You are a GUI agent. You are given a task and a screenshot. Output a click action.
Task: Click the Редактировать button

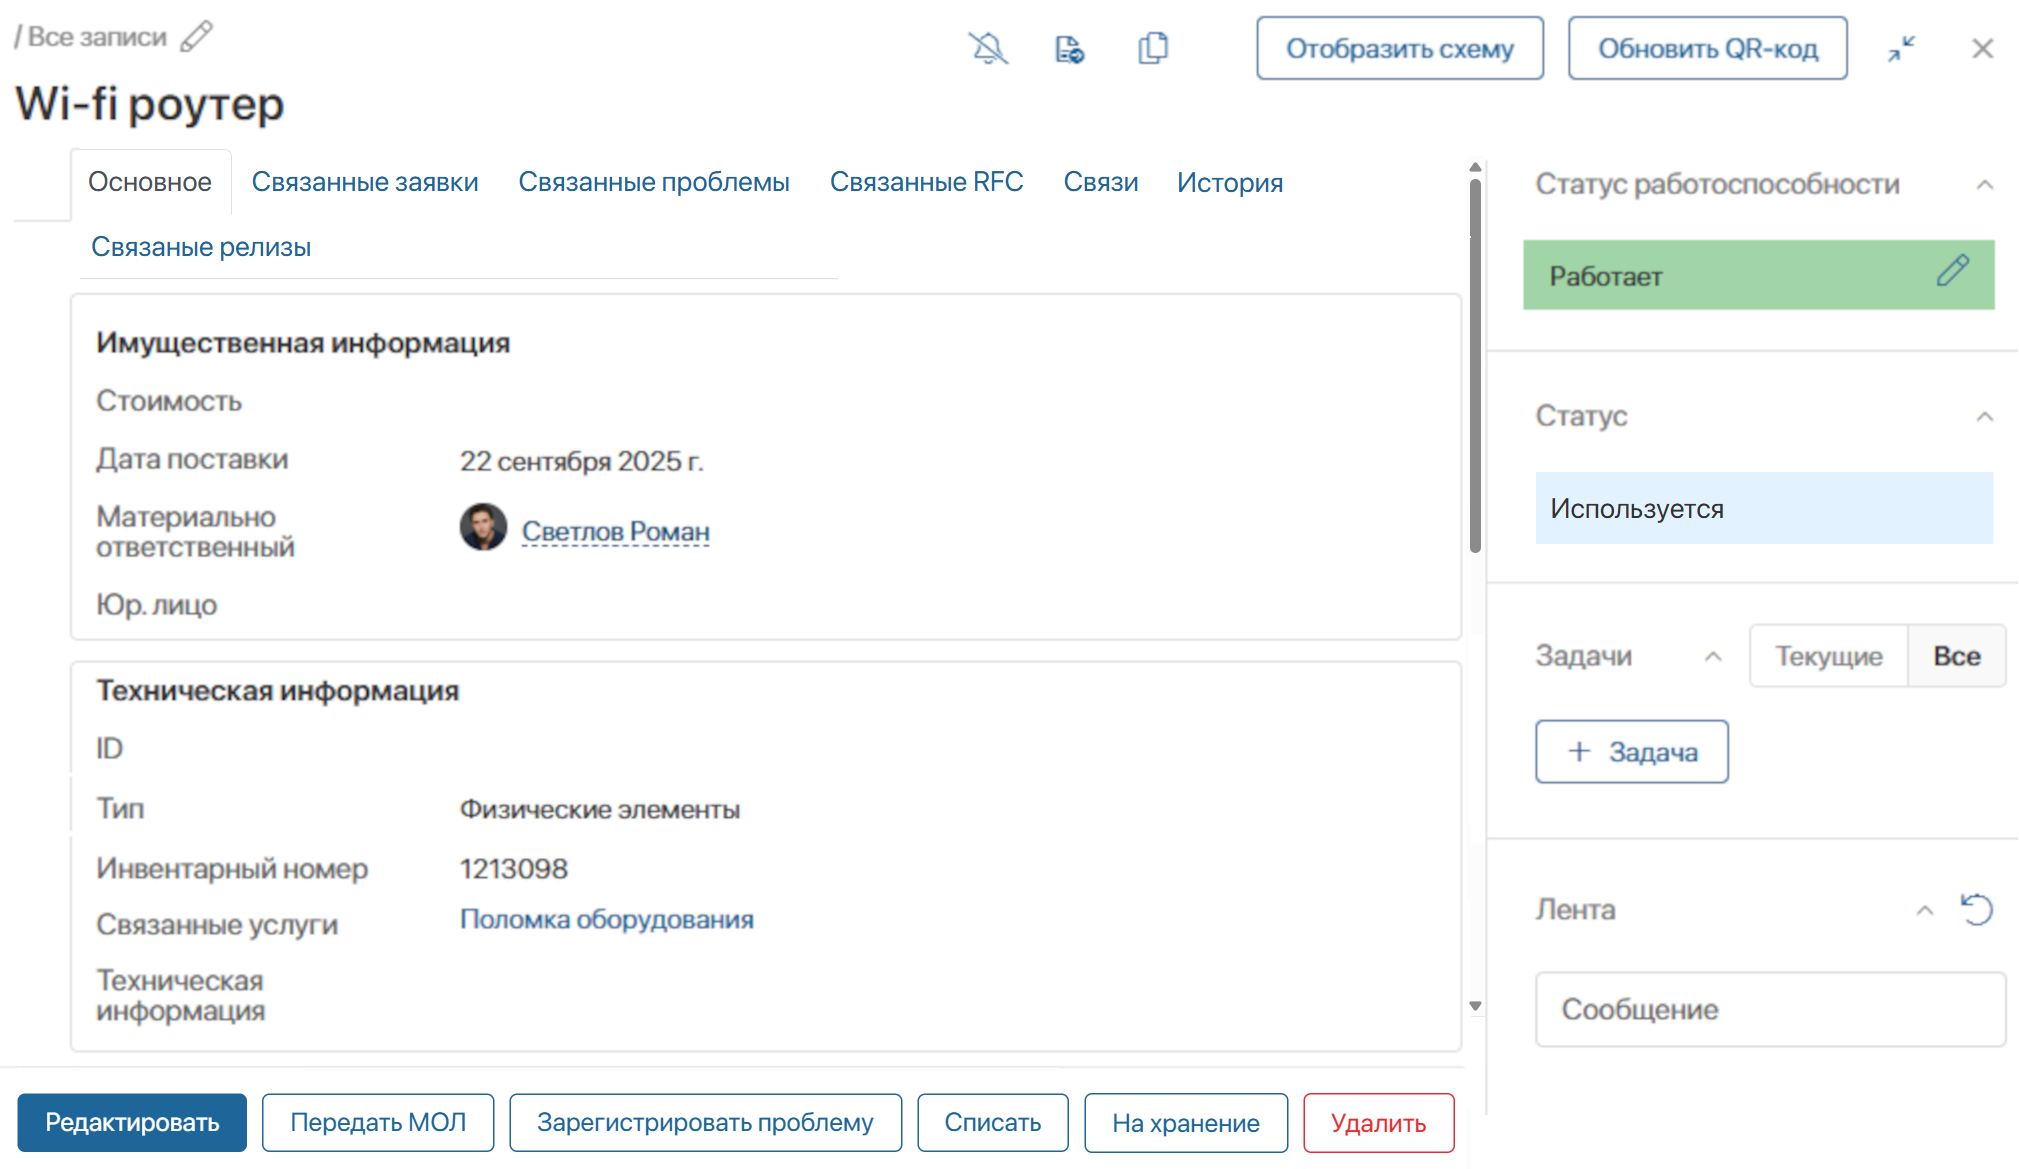pyautogui.click(x=132, y=1123)
